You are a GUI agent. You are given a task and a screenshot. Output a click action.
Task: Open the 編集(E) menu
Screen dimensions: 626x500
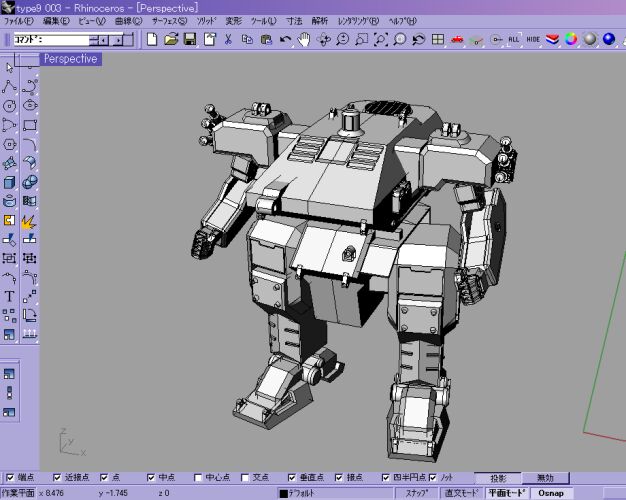pos(56,21)
